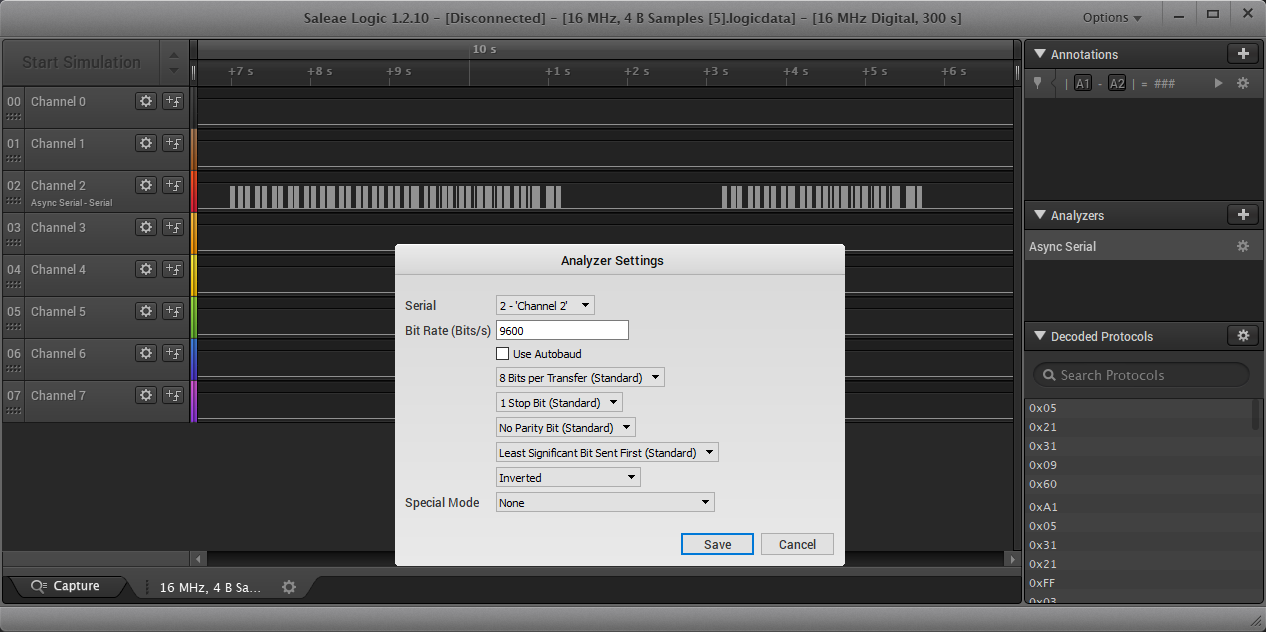
Task: Click the Channel 5 label
Action: (x=58, y=311)
